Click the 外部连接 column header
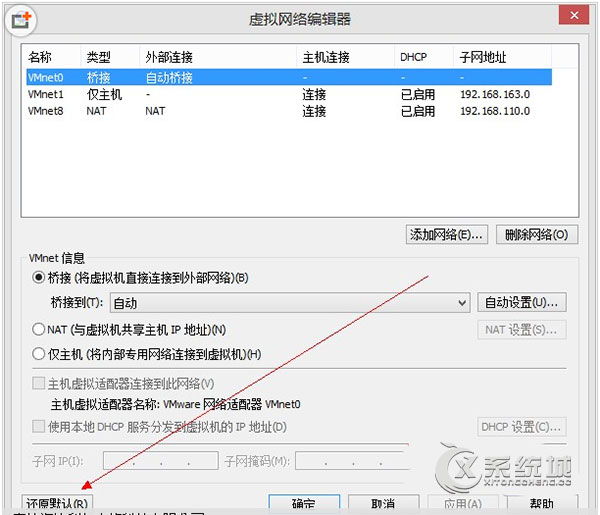The image size is (600, 515). pyautogui.click(x=218, y=57)
